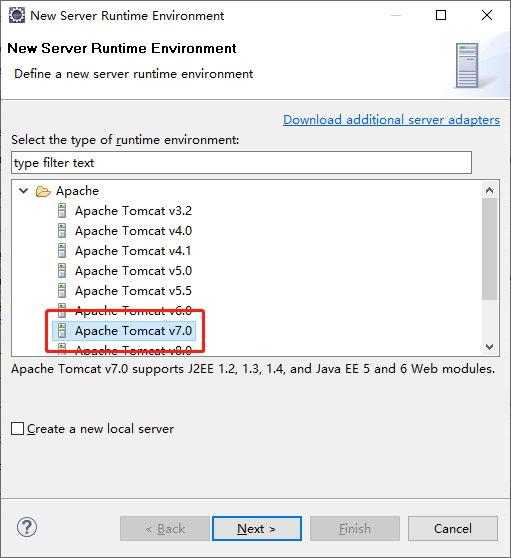The image size is (511, 558).
Task: Focus the type filter text field
Action: click(241, 163)
